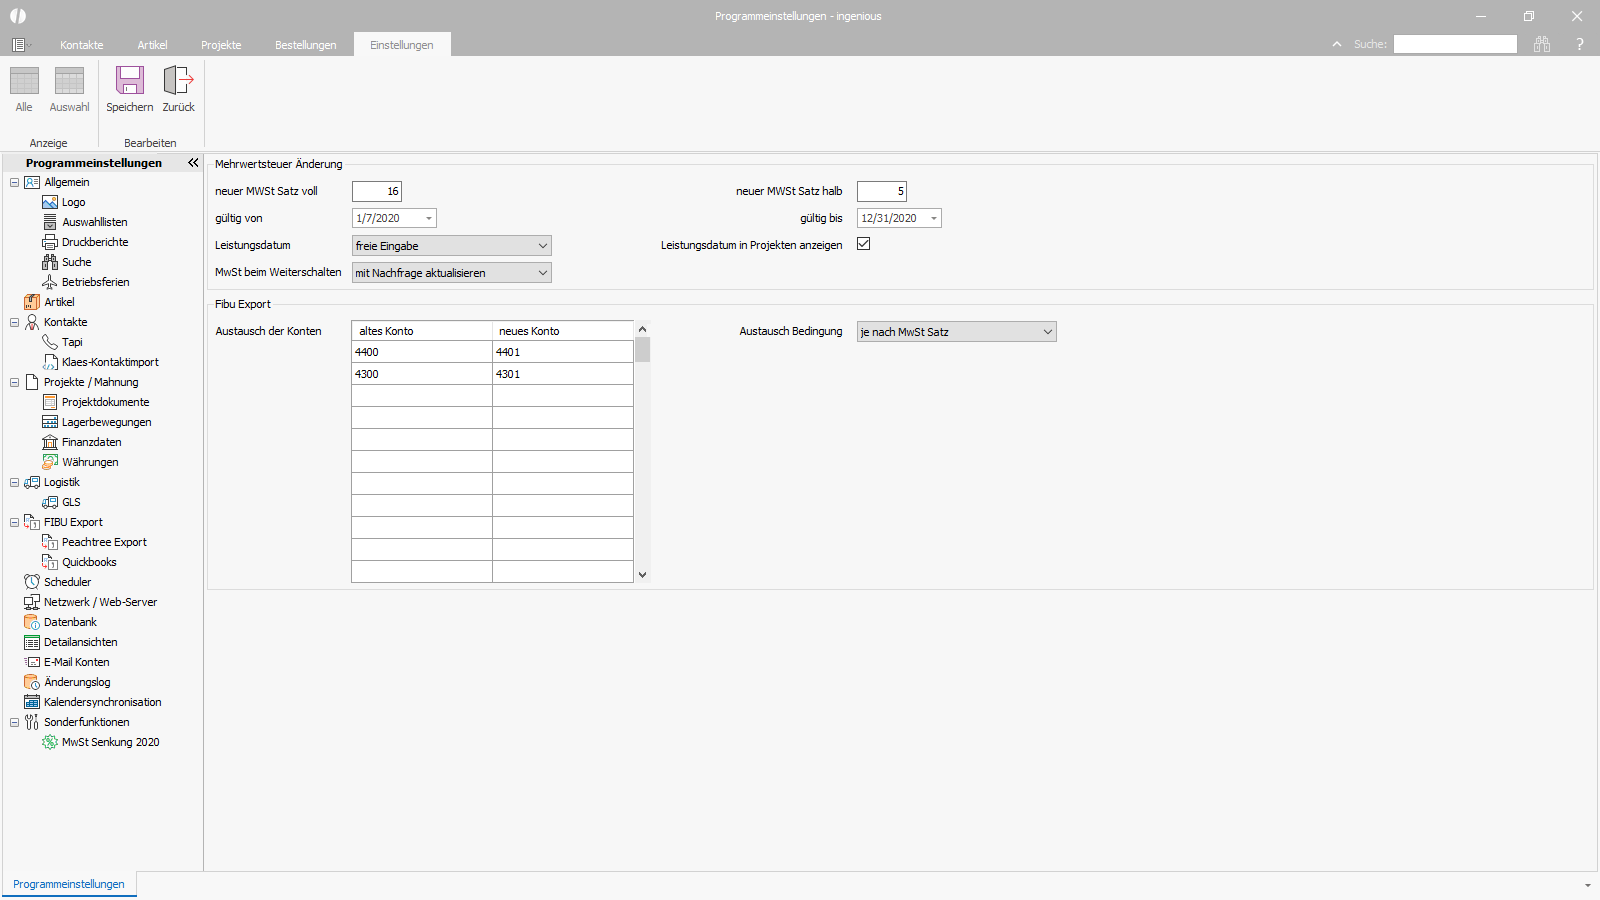This screenshot has width=1600, height=900.
Task: Collapse the Programmeinstellungen sidebar with double chevron
Action: point(193,162)
